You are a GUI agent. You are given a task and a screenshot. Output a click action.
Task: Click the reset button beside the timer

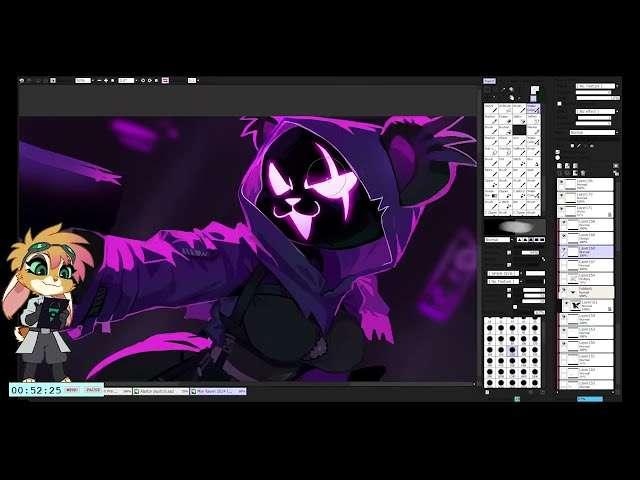click(x=72, y=390)
